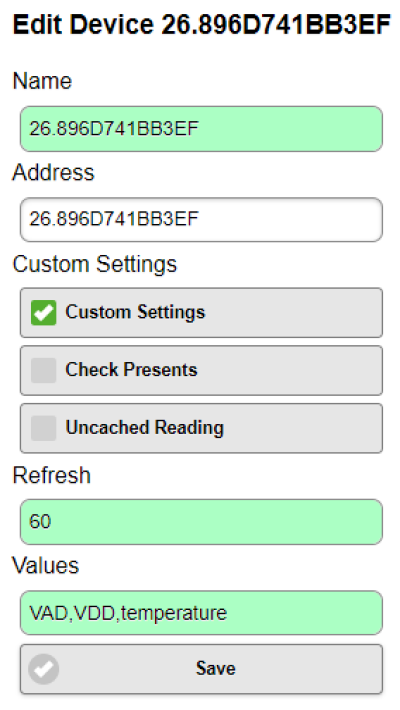Focus the Address text field

201,220
